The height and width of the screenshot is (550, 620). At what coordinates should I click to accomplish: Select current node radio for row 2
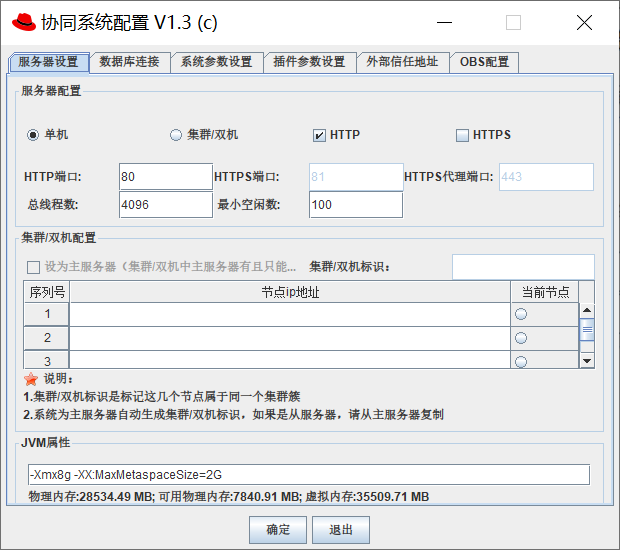pos(521,338)
